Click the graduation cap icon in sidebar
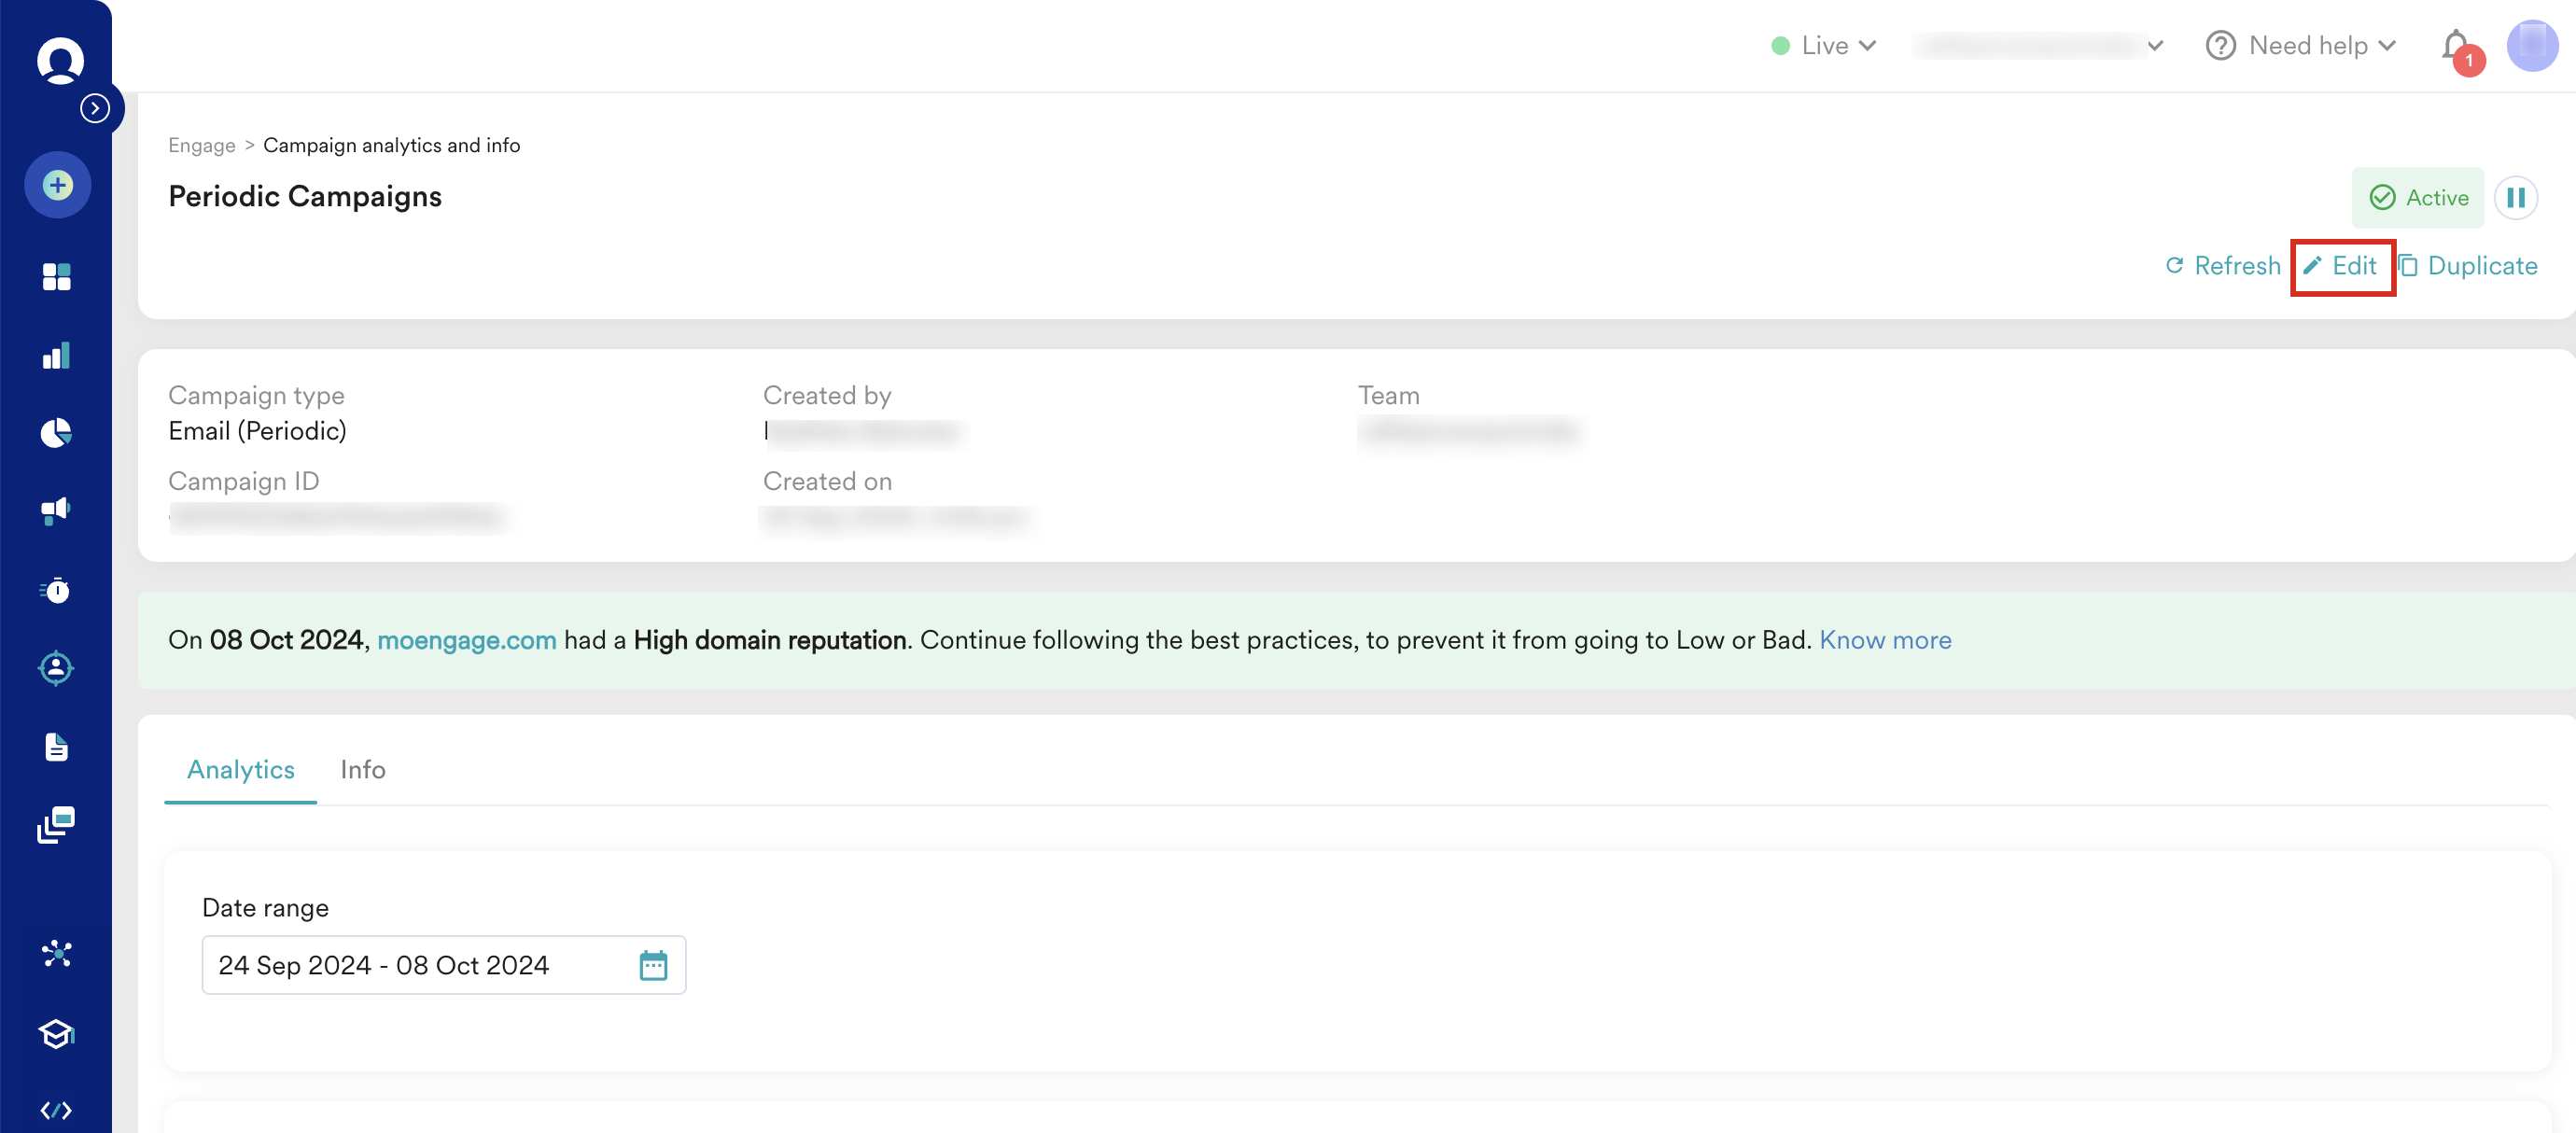 pyautogui.click(x=57, y=1033)
